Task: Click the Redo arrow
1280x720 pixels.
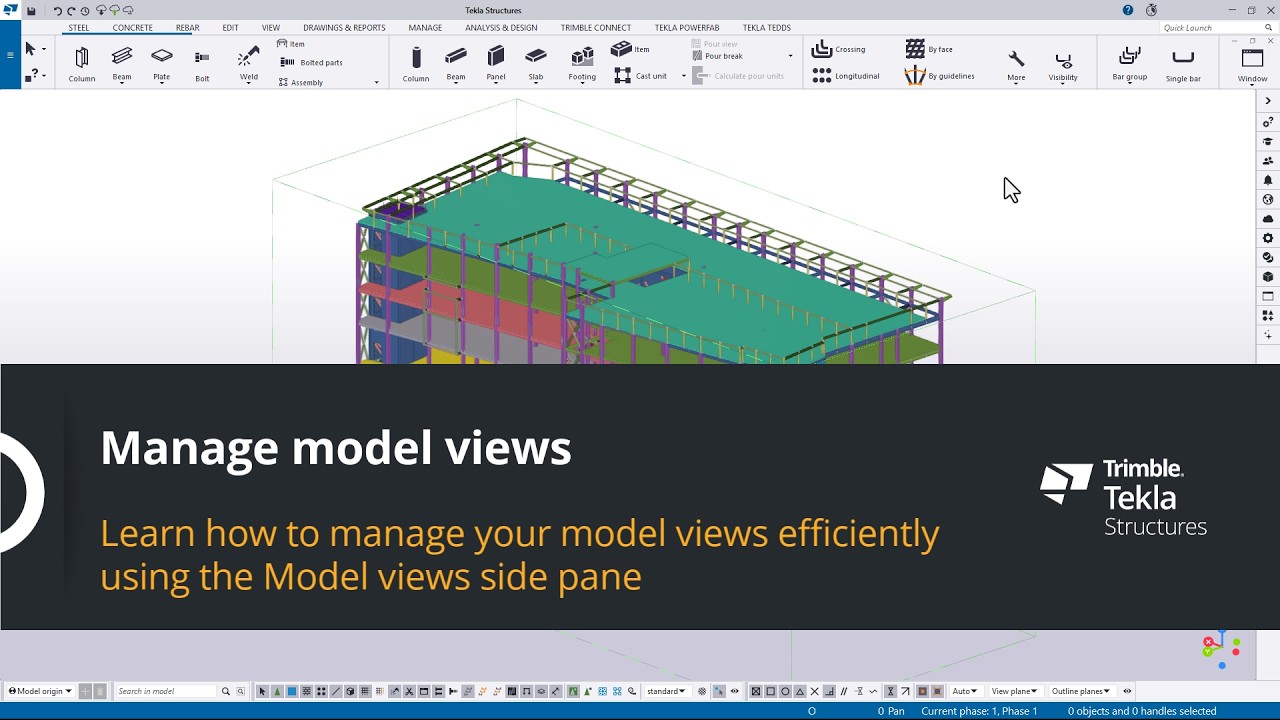Action: click(71, 10)
